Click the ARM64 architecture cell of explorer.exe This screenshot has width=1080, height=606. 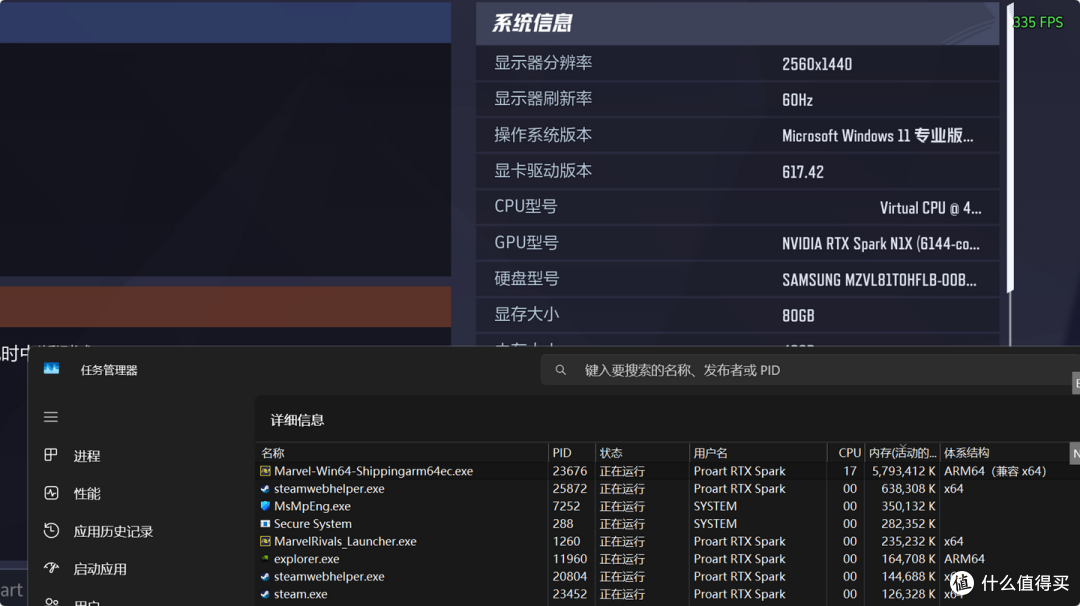pyautogui.click(x=964, y=559)
